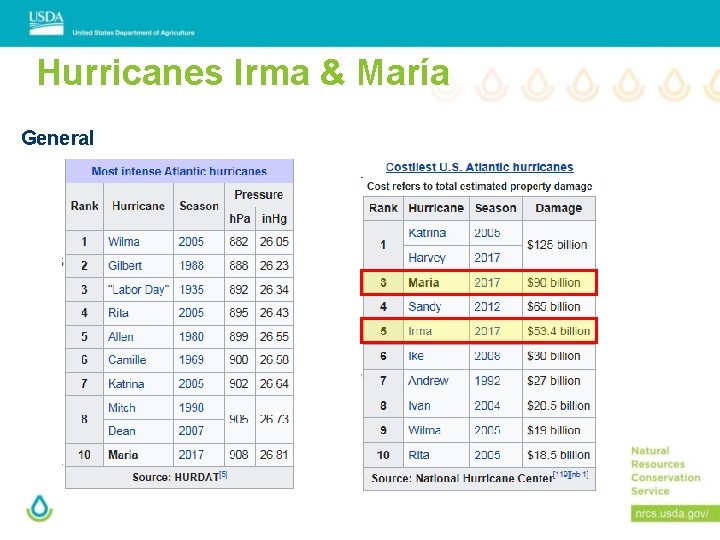
Task: Click the 2004 season link for Ivan
Action: tap(487, 405)
